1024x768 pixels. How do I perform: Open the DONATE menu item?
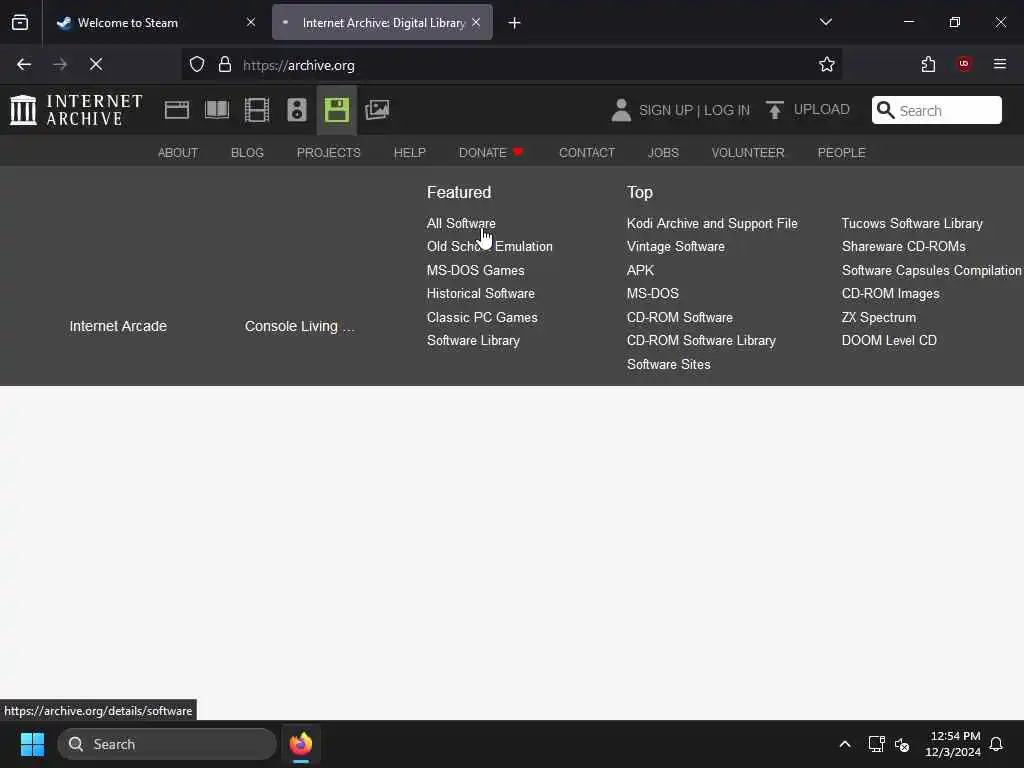(x=490, y=152)
